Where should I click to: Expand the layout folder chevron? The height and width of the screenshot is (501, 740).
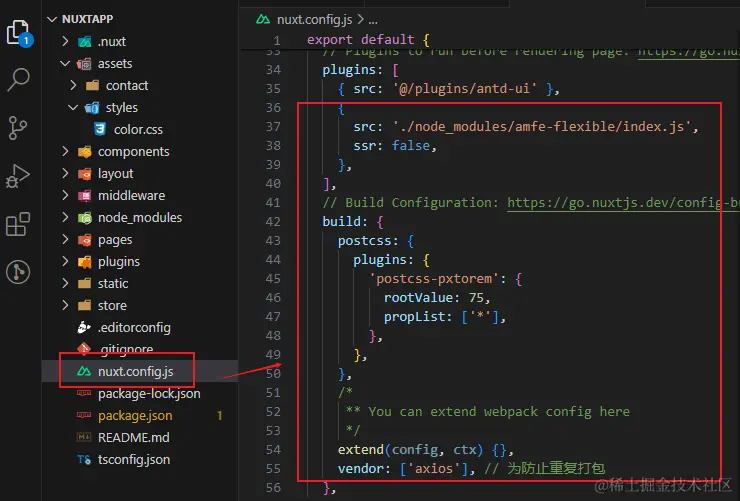65,174
